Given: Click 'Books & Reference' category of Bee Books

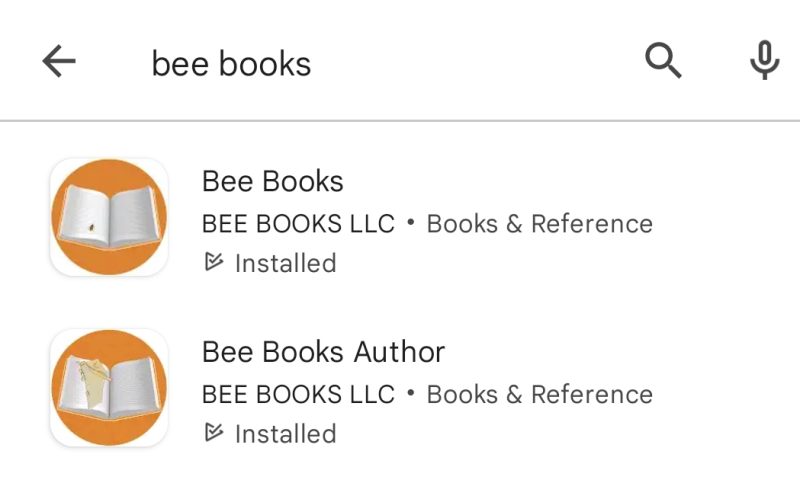Looking at the screenshot, I should (539, 224).
